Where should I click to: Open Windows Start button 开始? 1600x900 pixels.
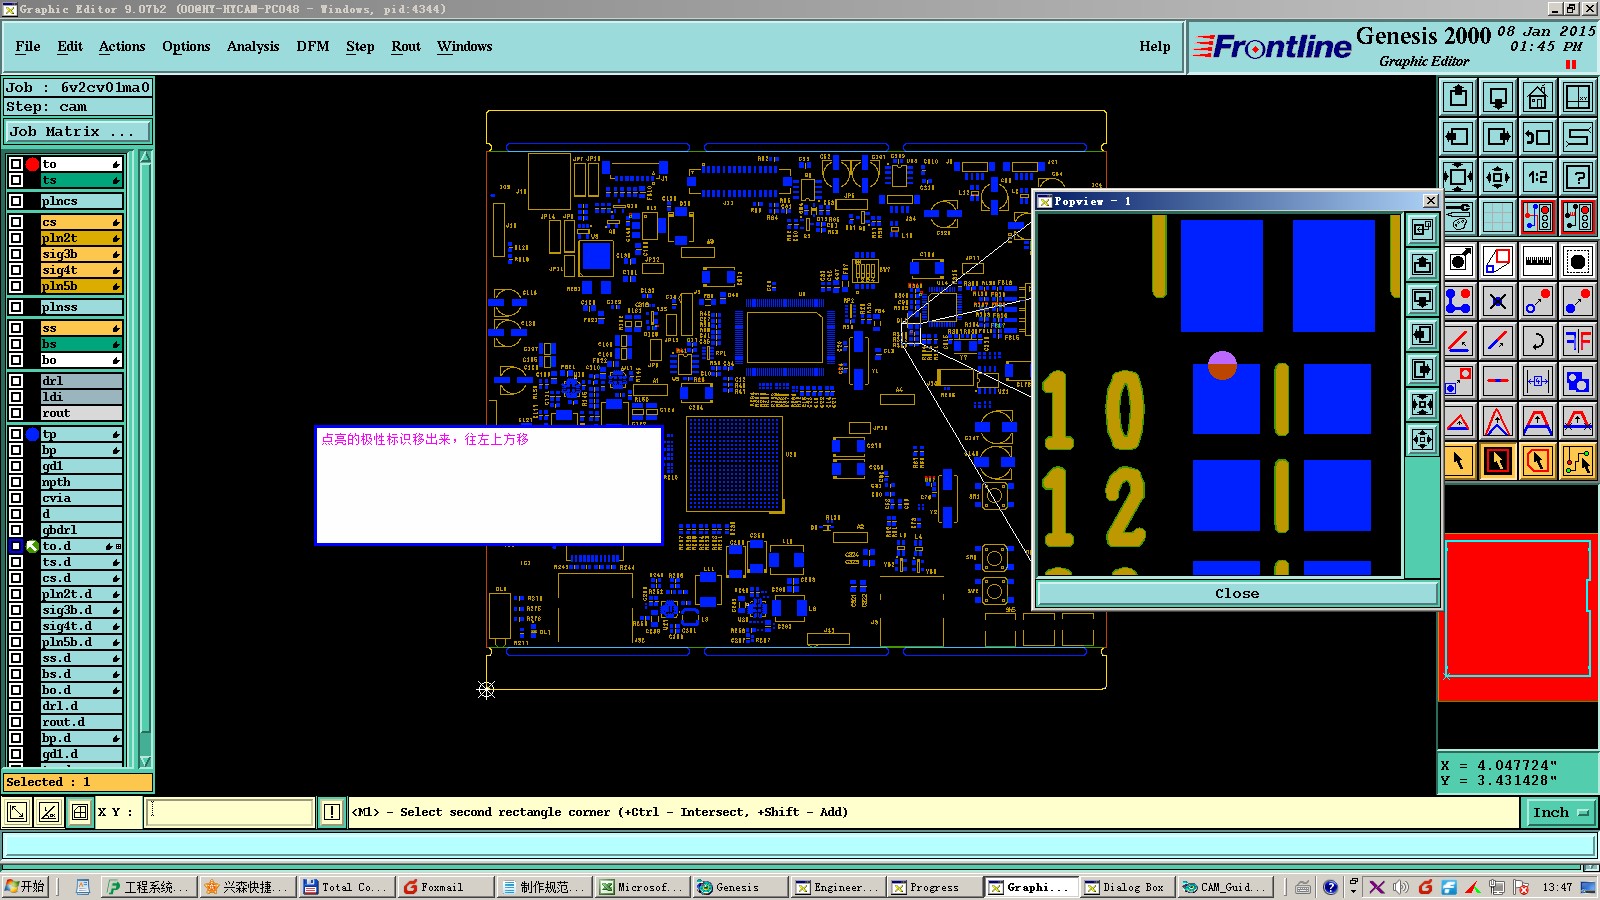pyautogui.click(x=26, y=887)
